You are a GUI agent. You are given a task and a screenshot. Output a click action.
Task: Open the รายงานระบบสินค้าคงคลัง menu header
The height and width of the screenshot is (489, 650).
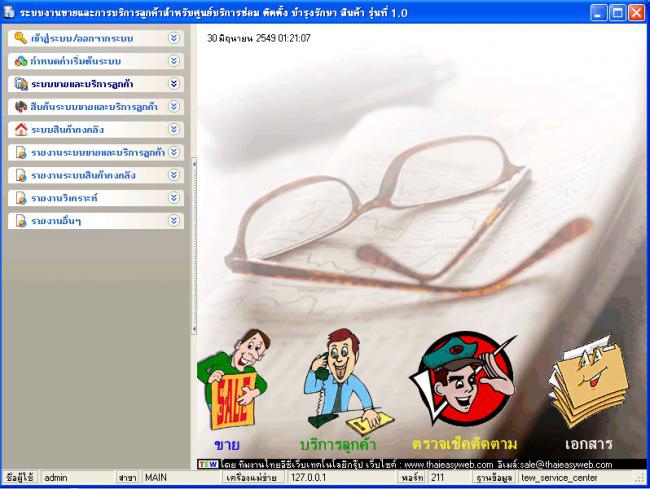point(96,175)
